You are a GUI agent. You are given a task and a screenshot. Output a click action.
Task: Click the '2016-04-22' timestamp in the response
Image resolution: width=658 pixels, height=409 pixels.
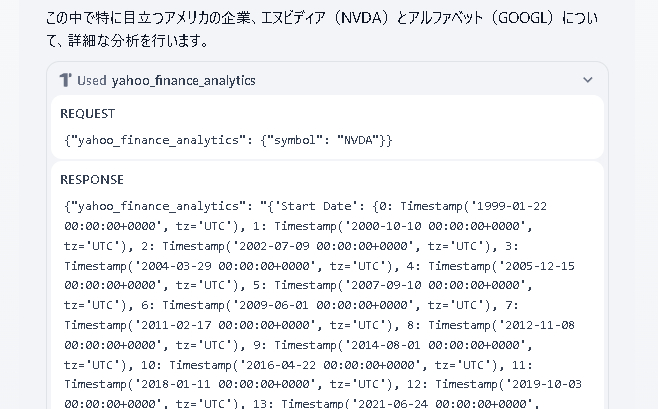(x=281, y=365)
